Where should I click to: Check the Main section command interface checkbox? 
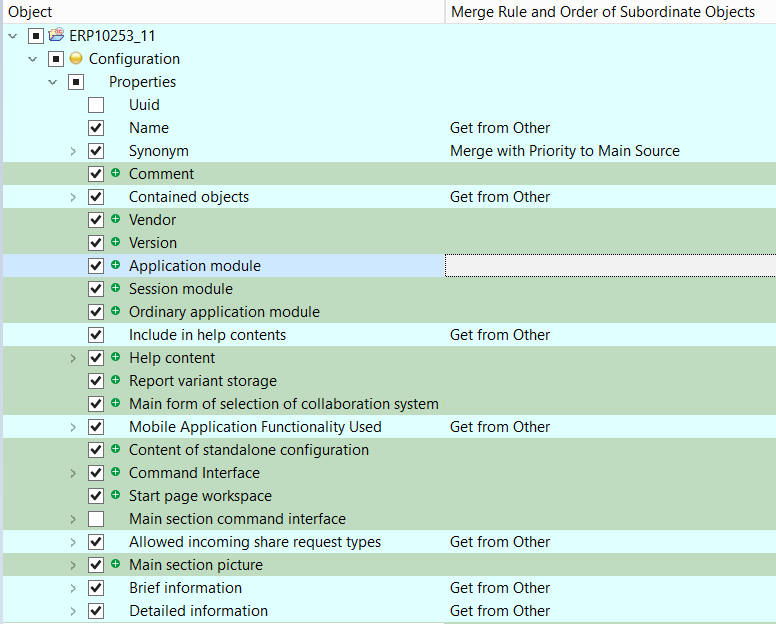click(x=96, y=519)
